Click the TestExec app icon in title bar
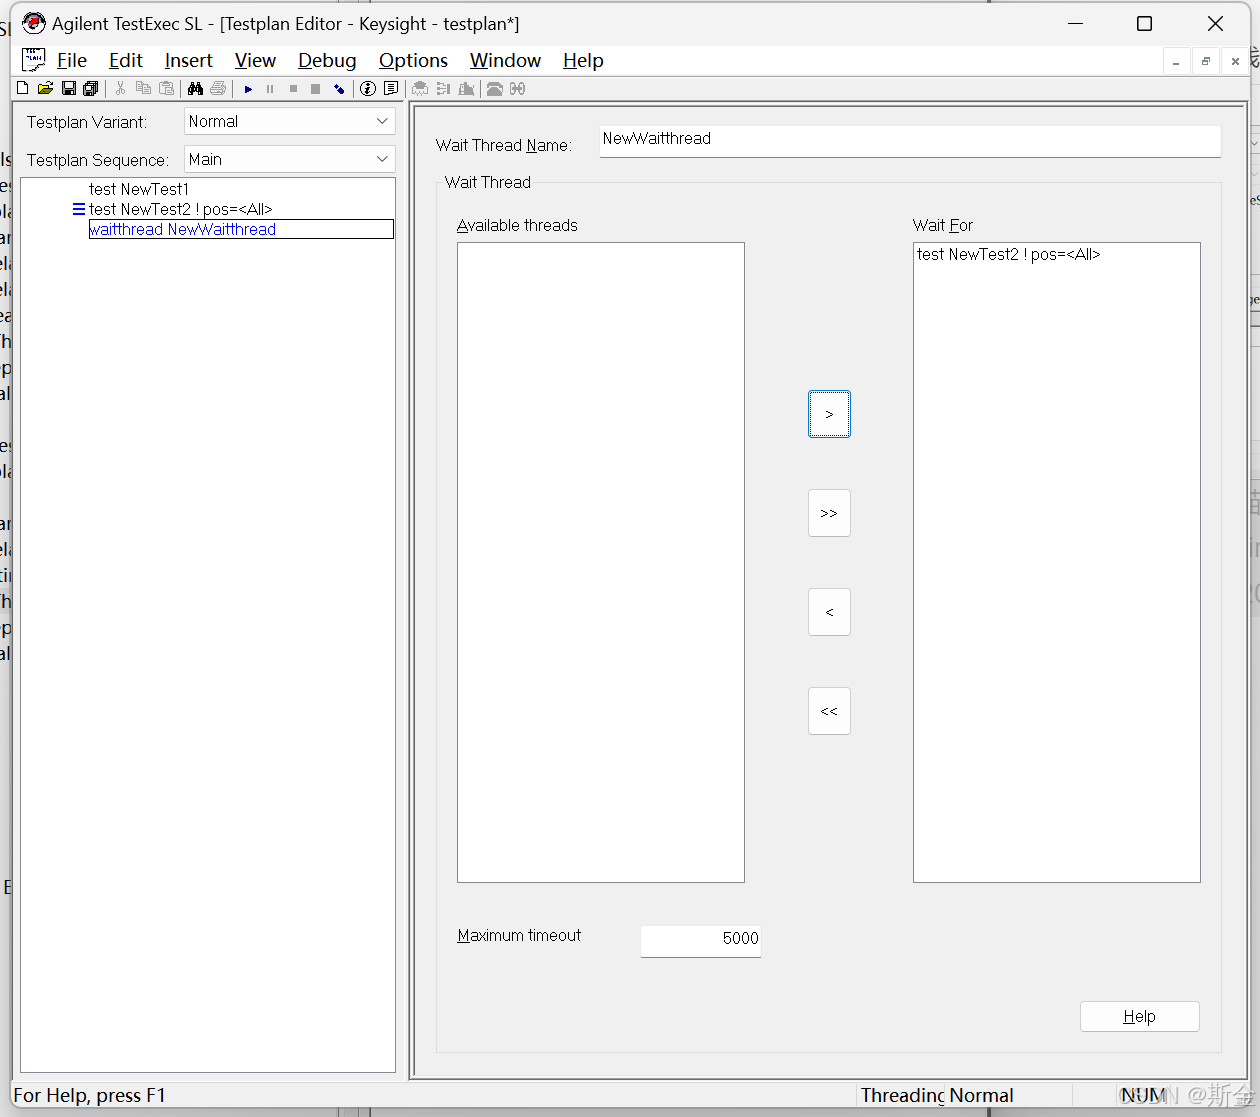The image size is (1260, 1117). pyautogui.click(x=34, y=22)
